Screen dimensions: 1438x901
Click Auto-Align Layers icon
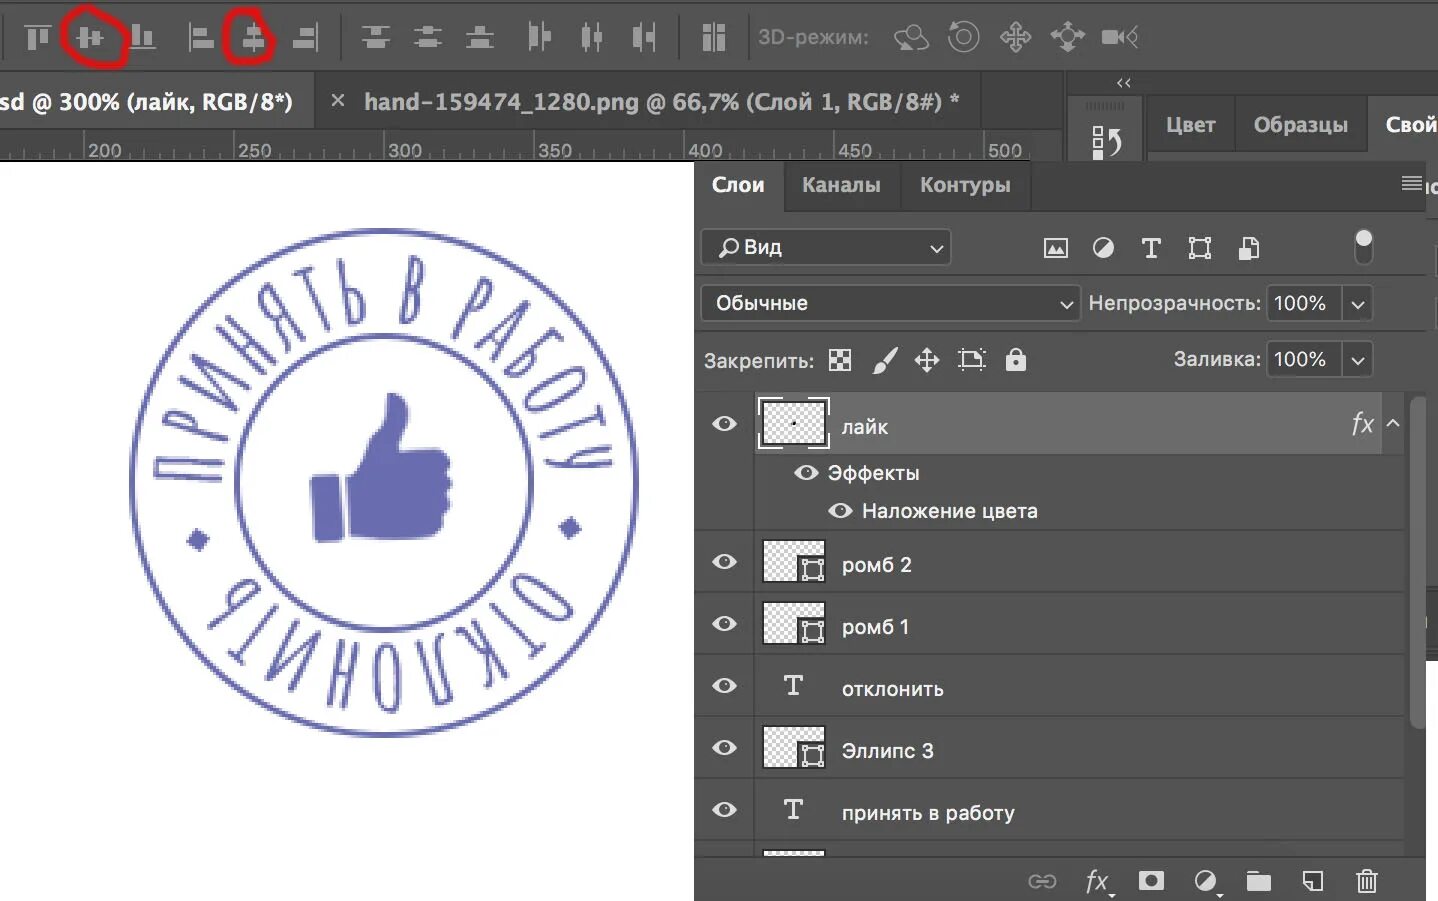[713, 38]
